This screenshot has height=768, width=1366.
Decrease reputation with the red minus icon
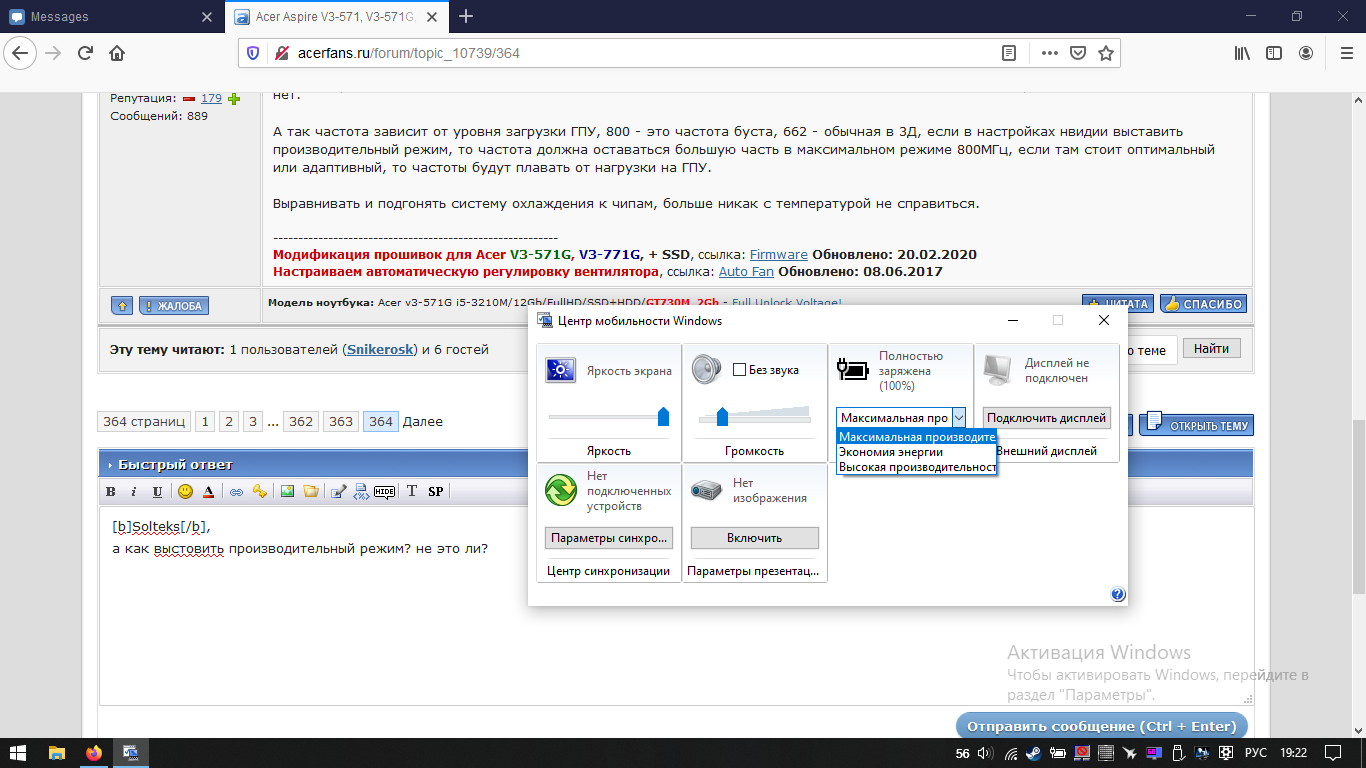[x=188, y=98]
